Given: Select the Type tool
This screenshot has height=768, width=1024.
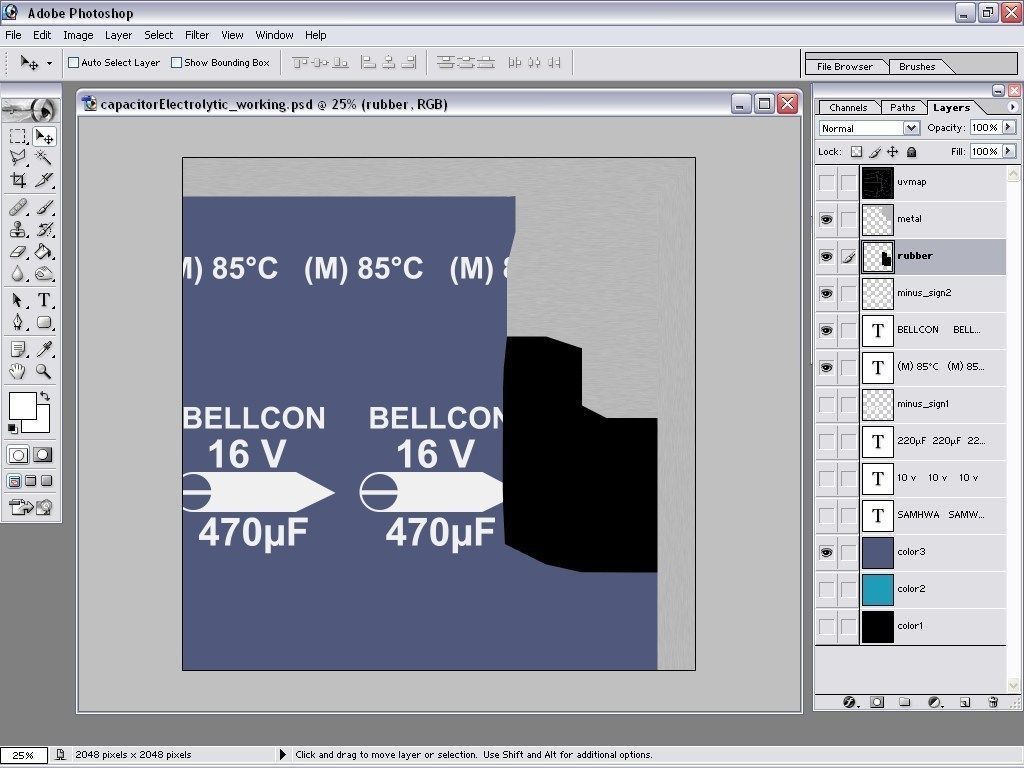Looking at the screenshot, I should coord(44,300).
